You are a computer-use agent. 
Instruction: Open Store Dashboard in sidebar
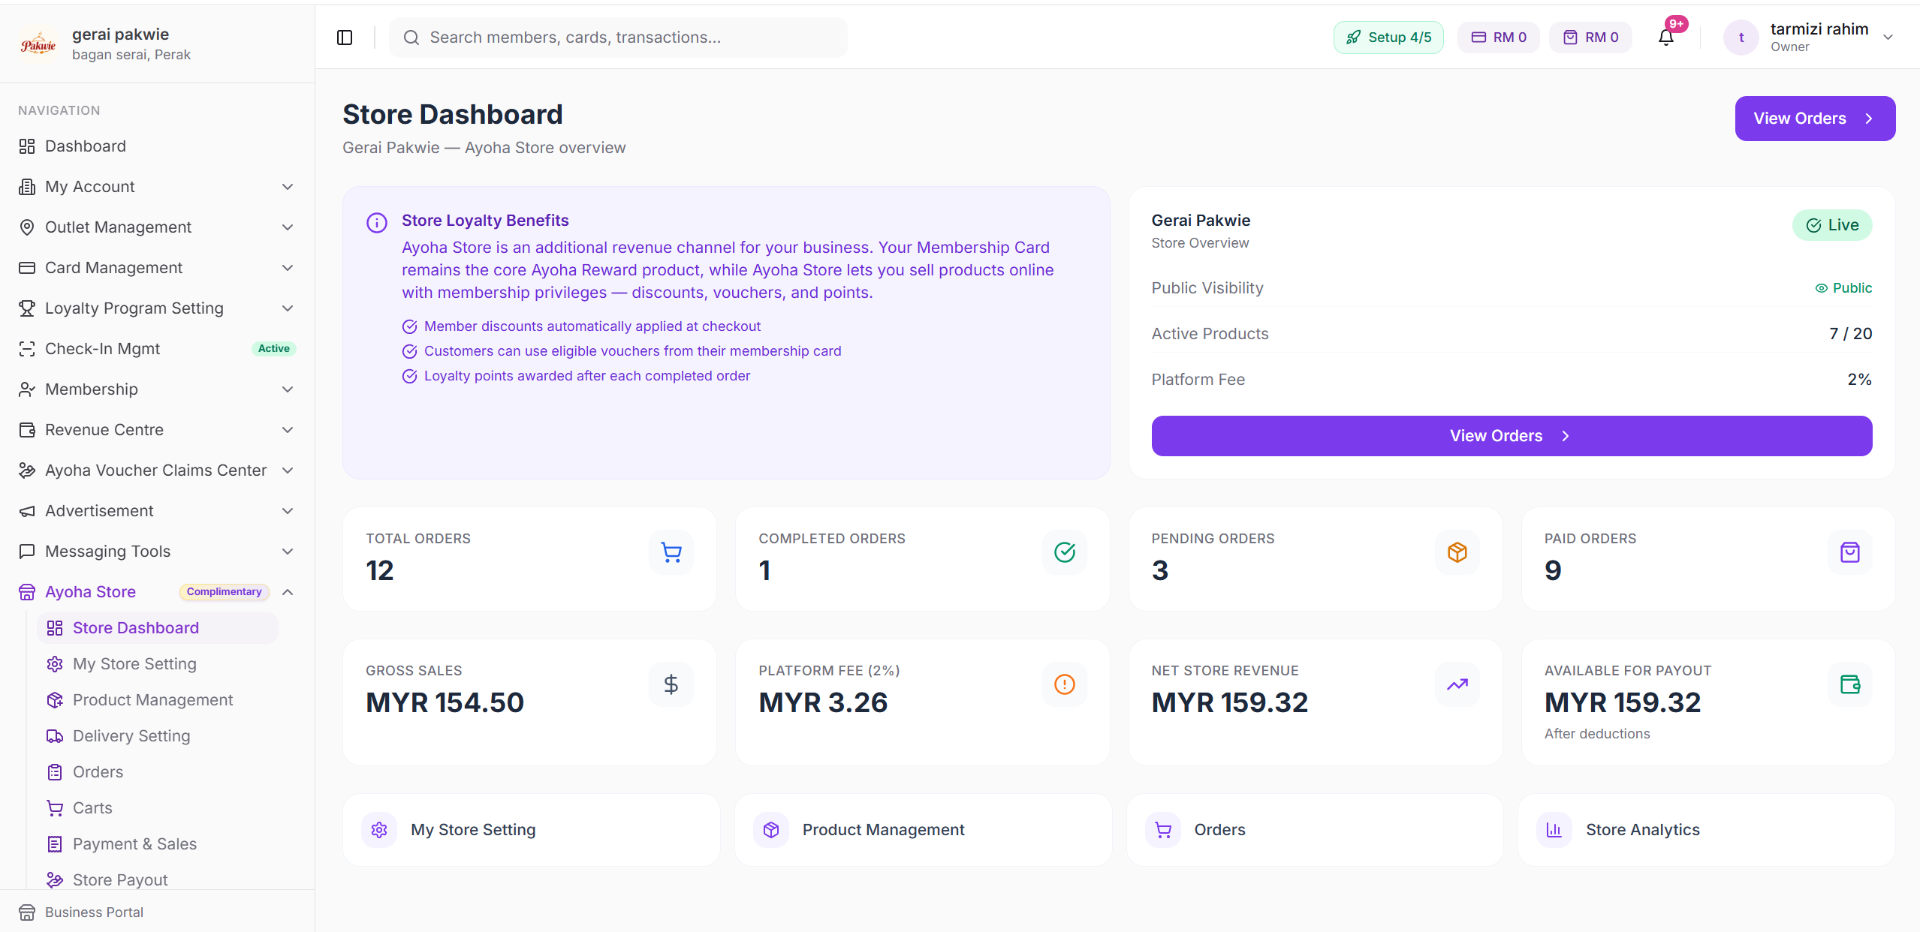157,628
